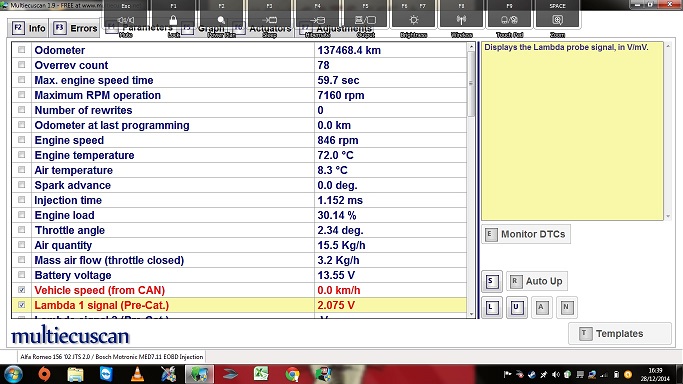This screenshot has height=384, width=683.
Task: Click the Mute icon in hotkey overlay
Action: point(126,20)
